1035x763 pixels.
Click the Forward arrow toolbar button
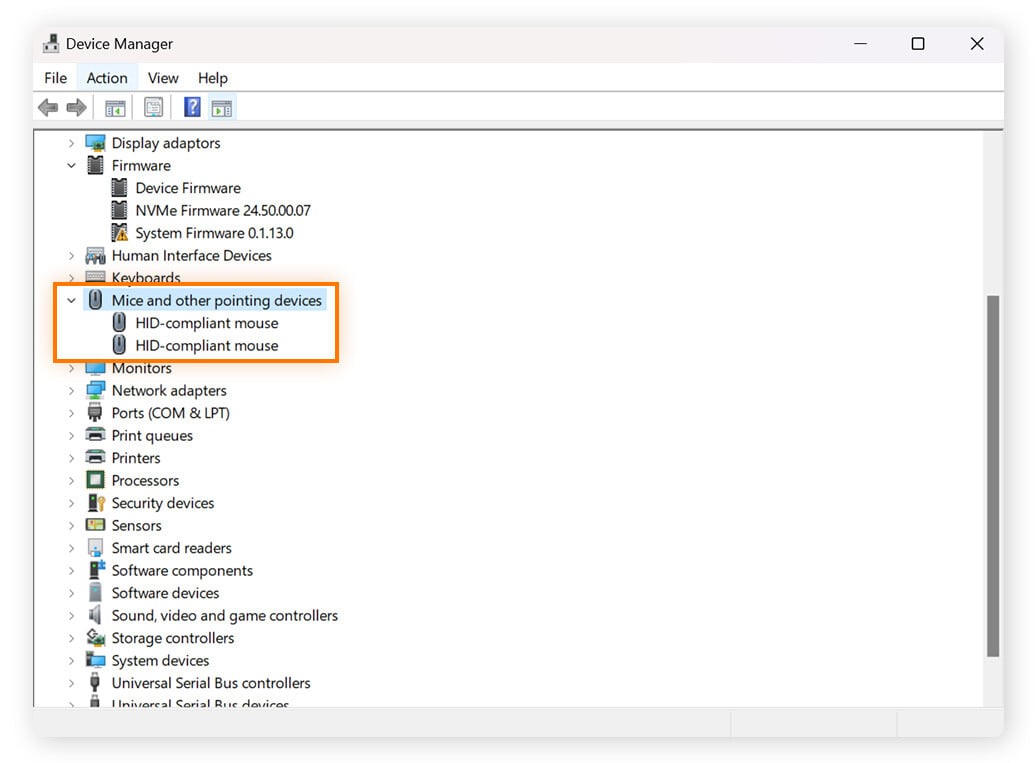click(x=76, y=108)
